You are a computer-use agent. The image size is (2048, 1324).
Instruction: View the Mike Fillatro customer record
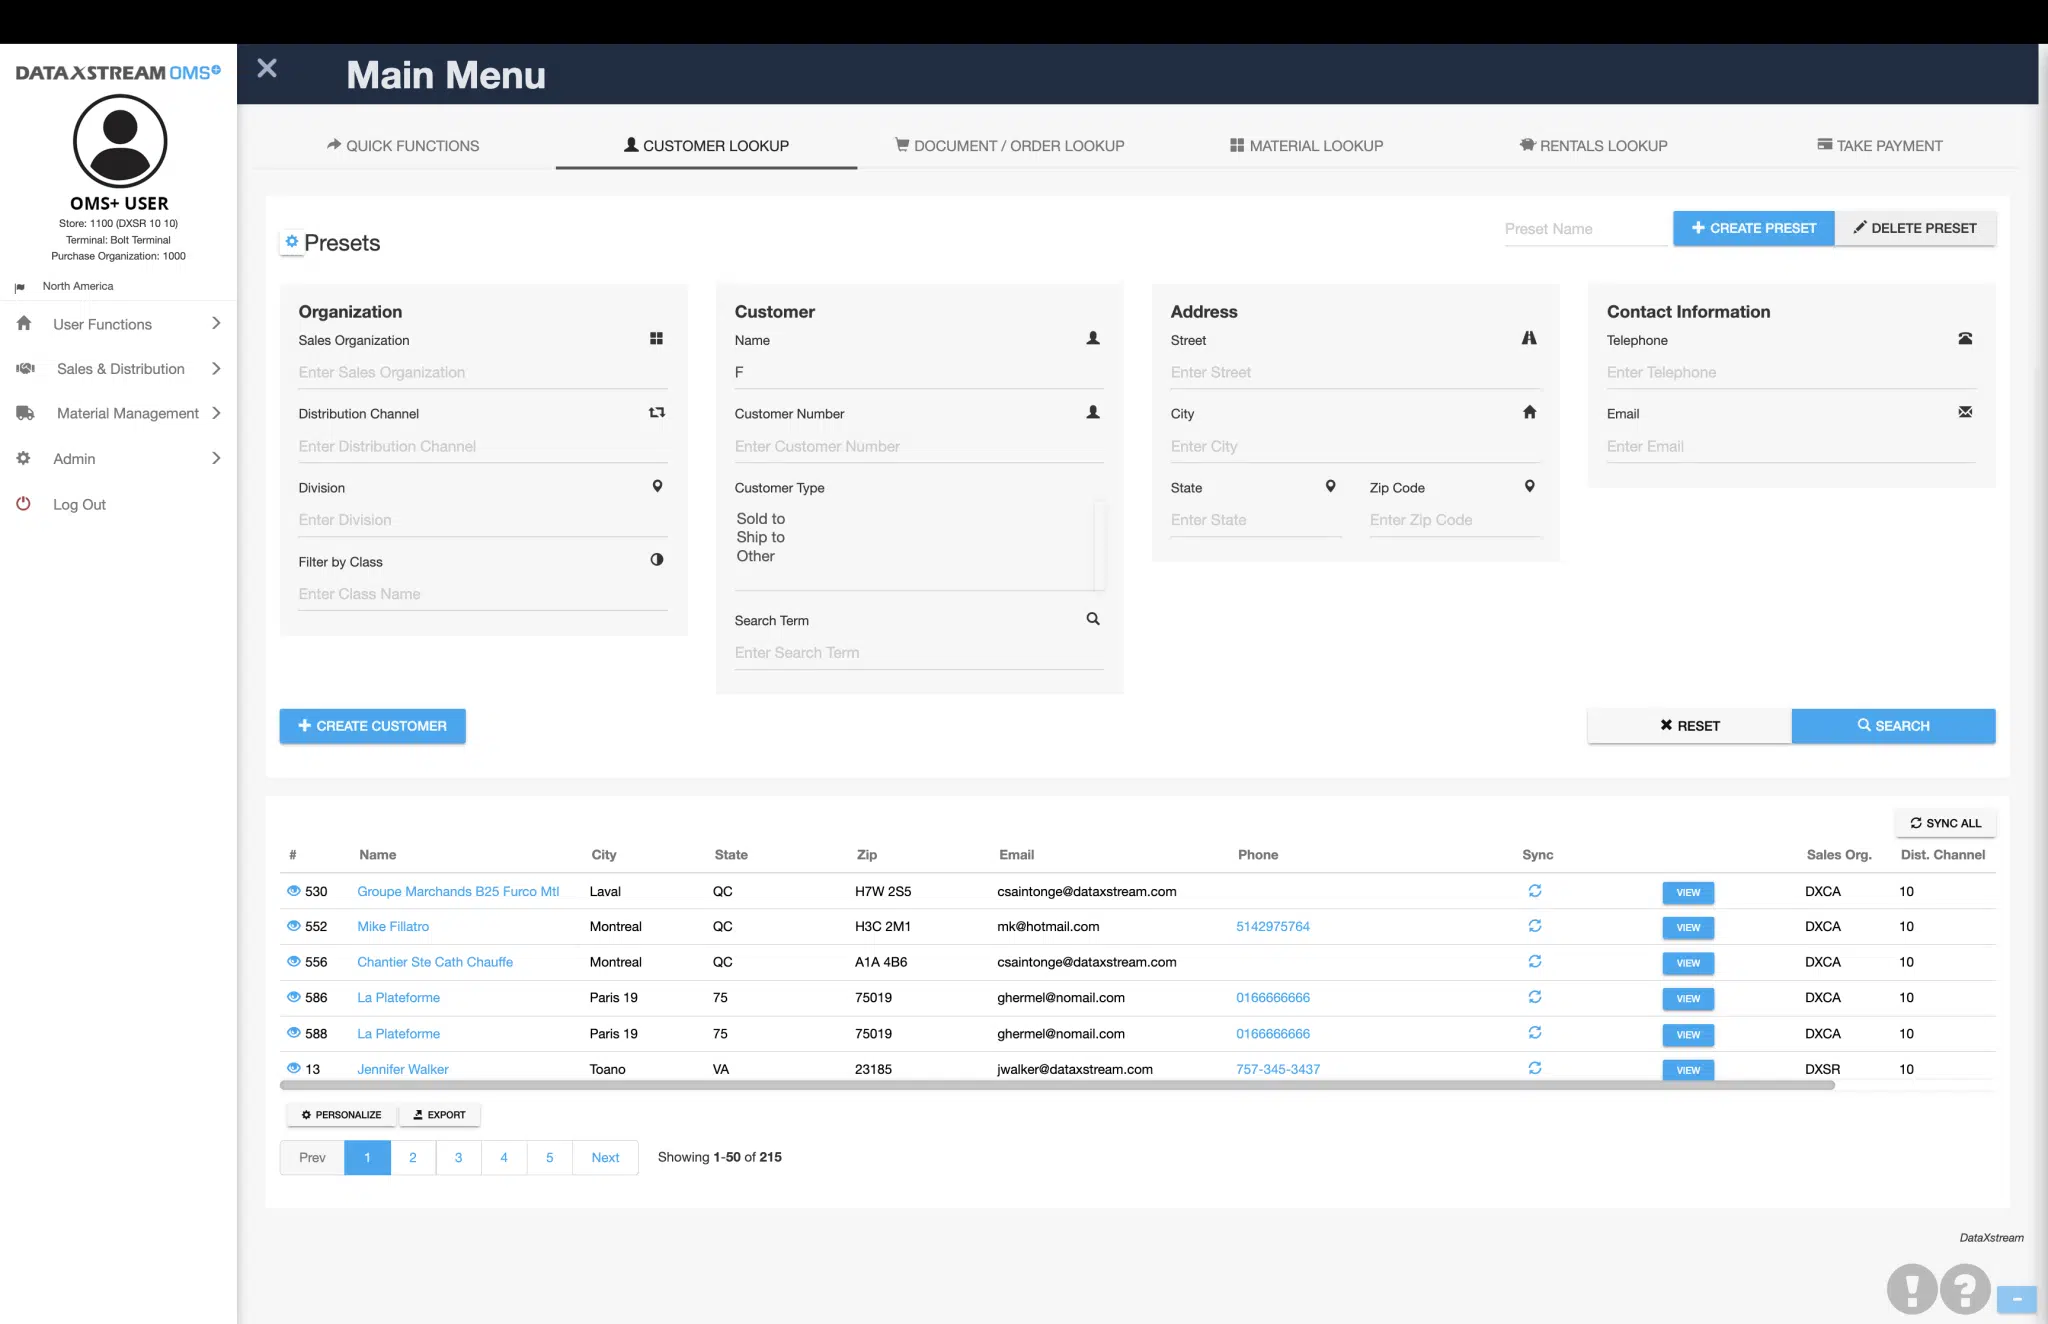tap(1688, 928)
